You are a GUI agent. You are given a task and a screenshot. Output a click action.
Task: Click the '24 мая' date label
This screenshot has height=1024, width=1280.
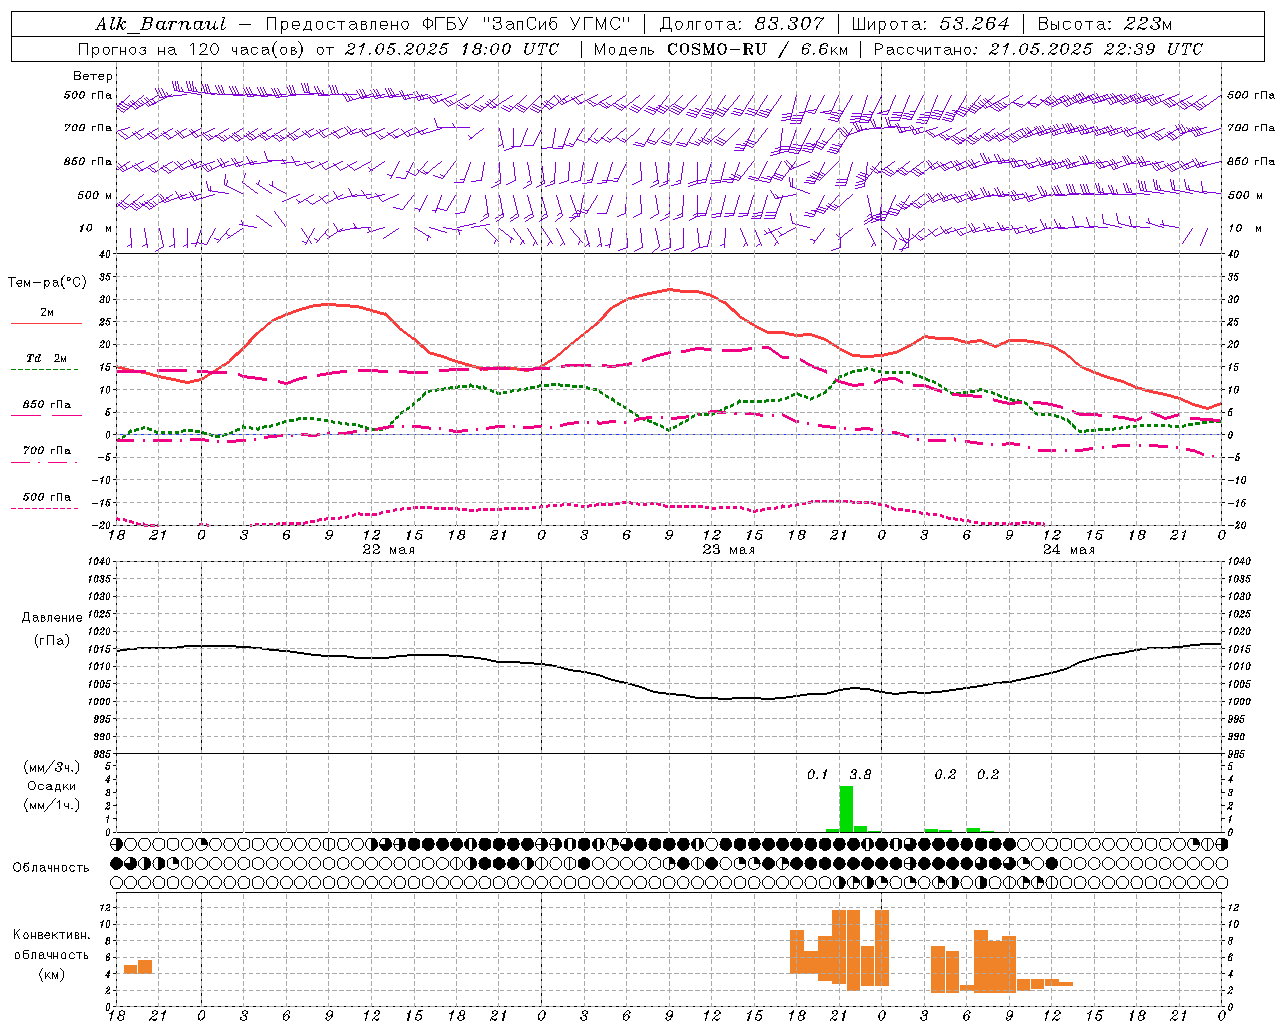point(1068,550)
